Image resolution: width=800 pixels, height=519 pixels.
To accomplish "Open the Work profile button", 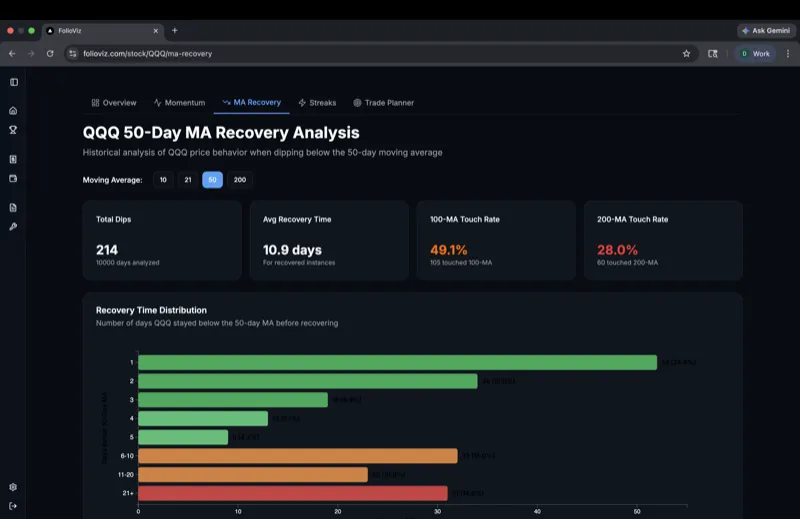I will point(755,54).
